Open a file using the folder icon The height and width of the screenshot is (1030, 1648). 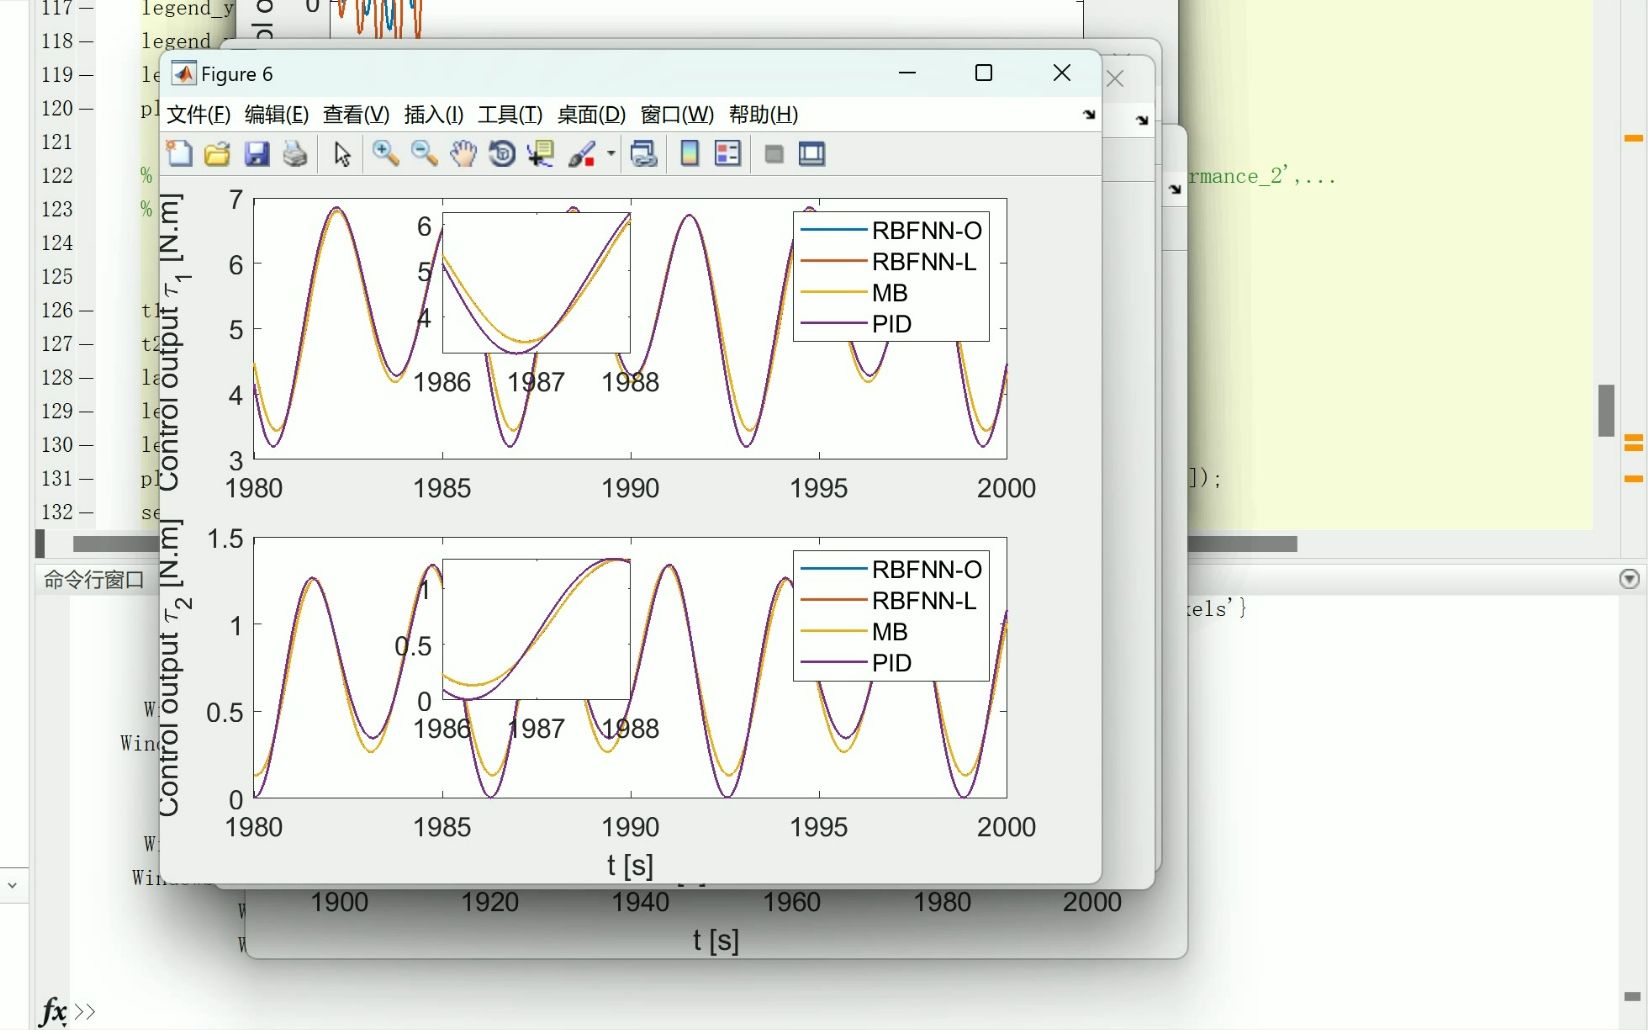tap(217, 154)
